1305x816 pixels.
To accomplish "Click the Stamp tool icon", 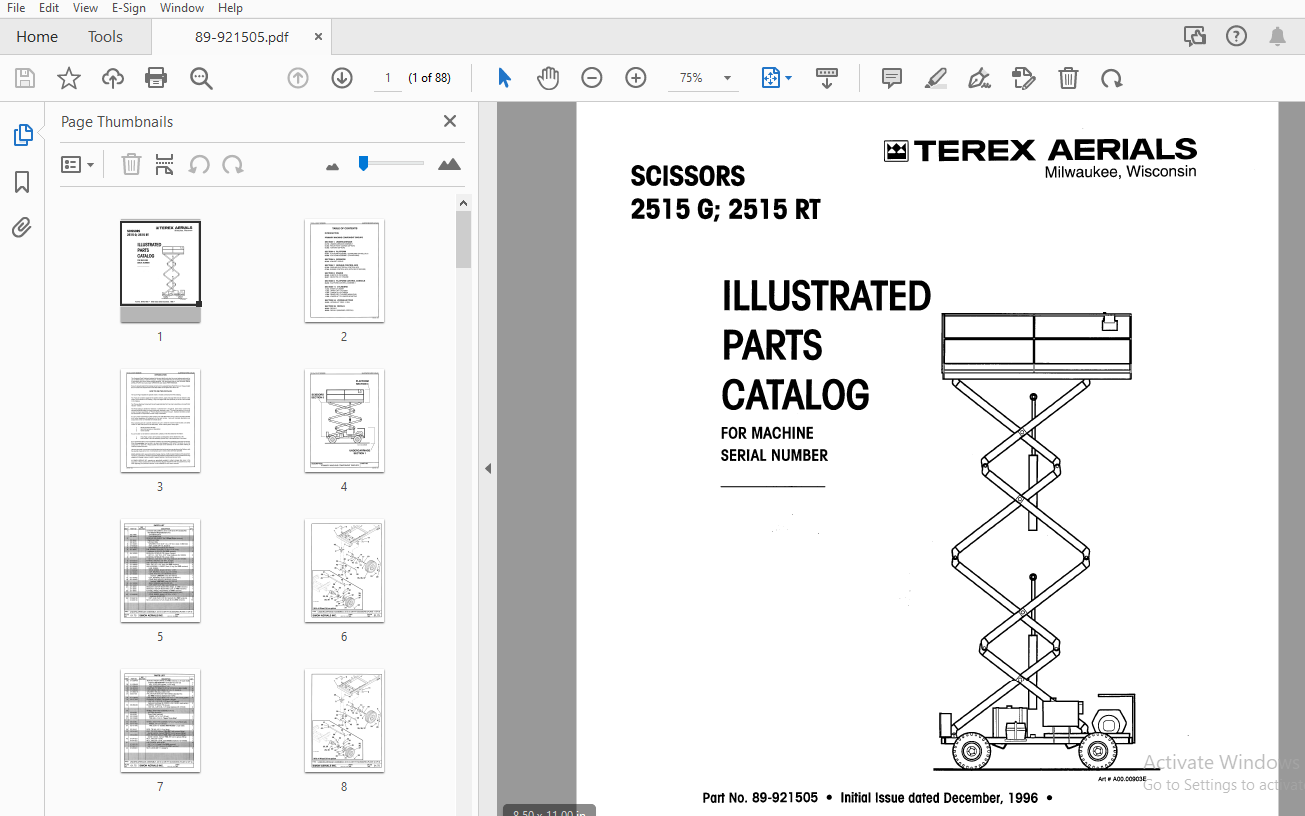I will tap(1023, 78).
